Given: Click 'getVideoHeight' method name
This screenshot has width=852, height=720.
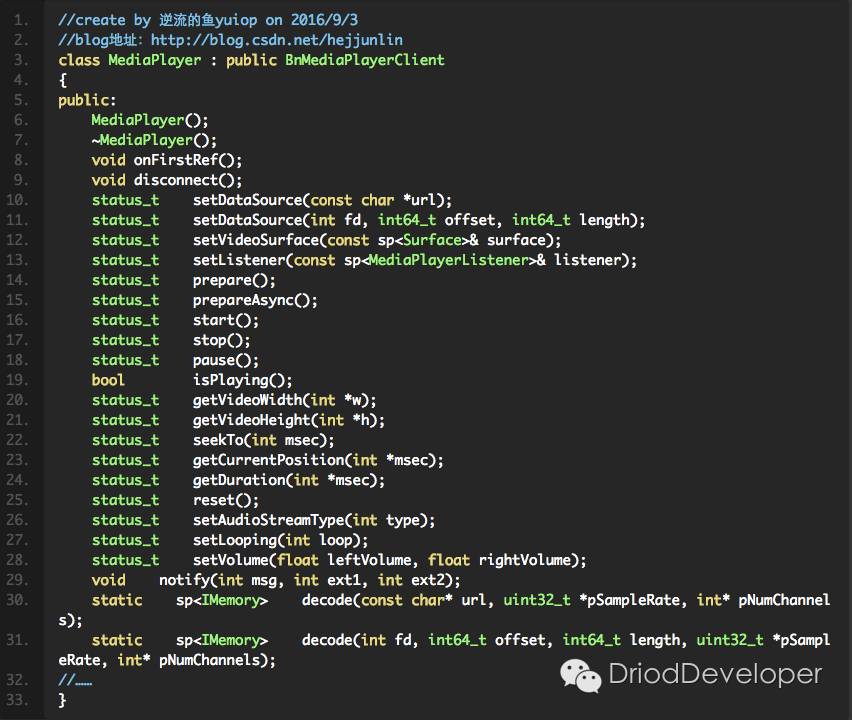Looking at the screenshot, I should (251, 421).
